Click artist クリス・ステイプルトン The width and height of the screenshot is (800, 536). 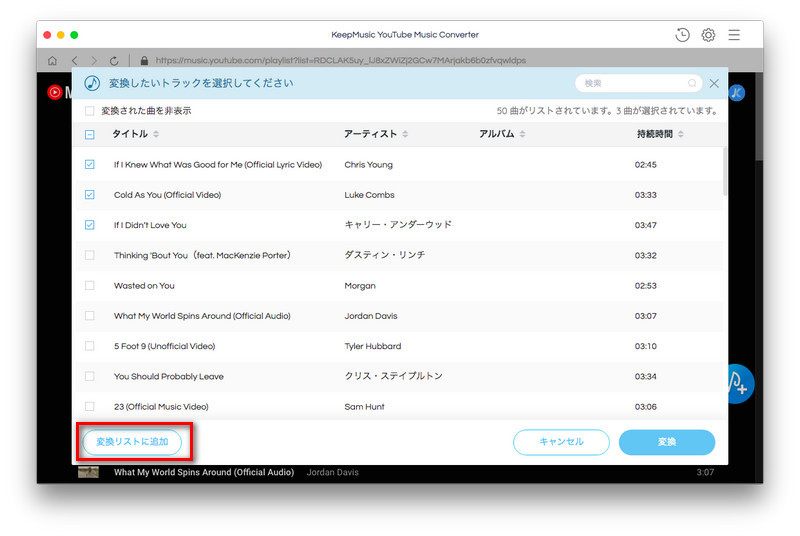tap(393, 376)
